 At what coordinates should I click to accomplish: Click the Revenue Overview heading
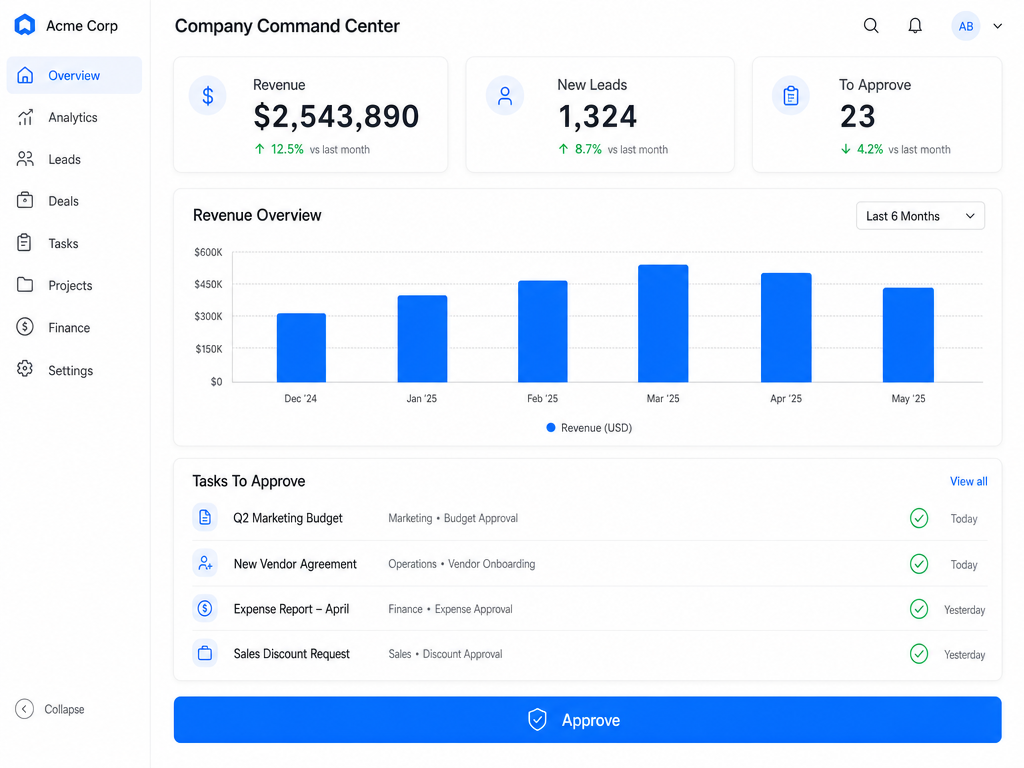(x=257, y=216)
